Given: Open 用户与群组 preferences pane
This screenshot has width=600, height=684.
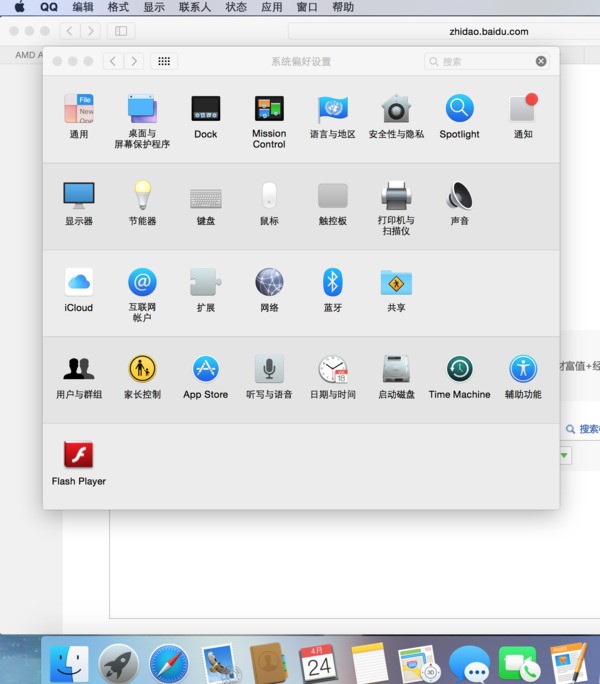Looking at the screenshot, I should click(x=79, y=376).
